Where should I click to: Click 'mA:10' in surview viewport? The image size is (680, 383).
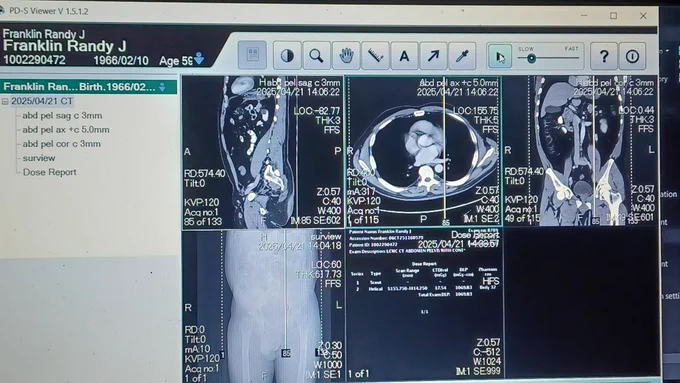pos(197,349)
